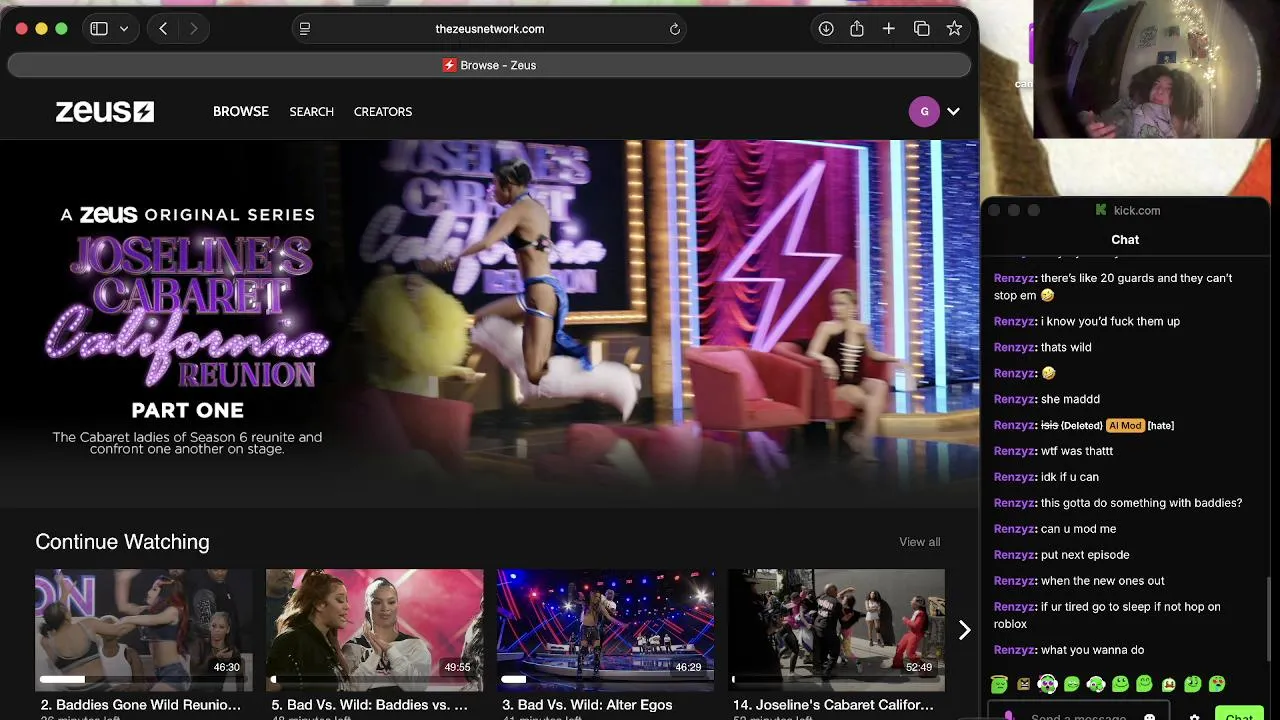
Task: Click message 'put next episode'
Action: tap(1085, 555)
